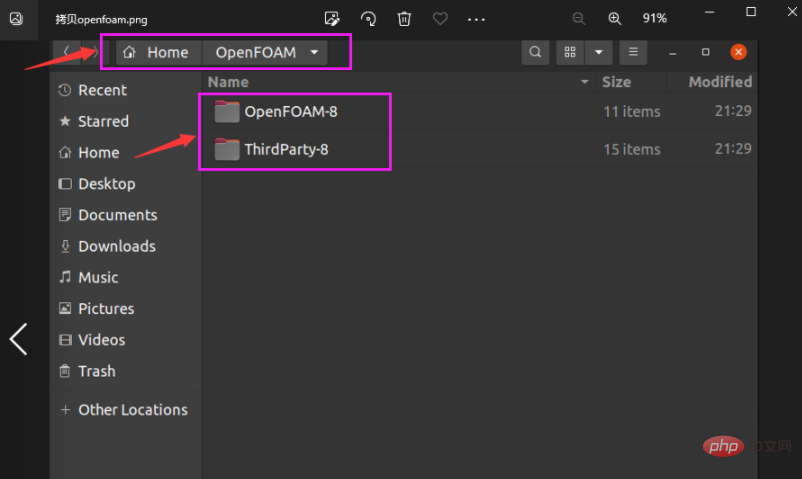Click the 拷贝openfoam.png file title

pos(101,19)
